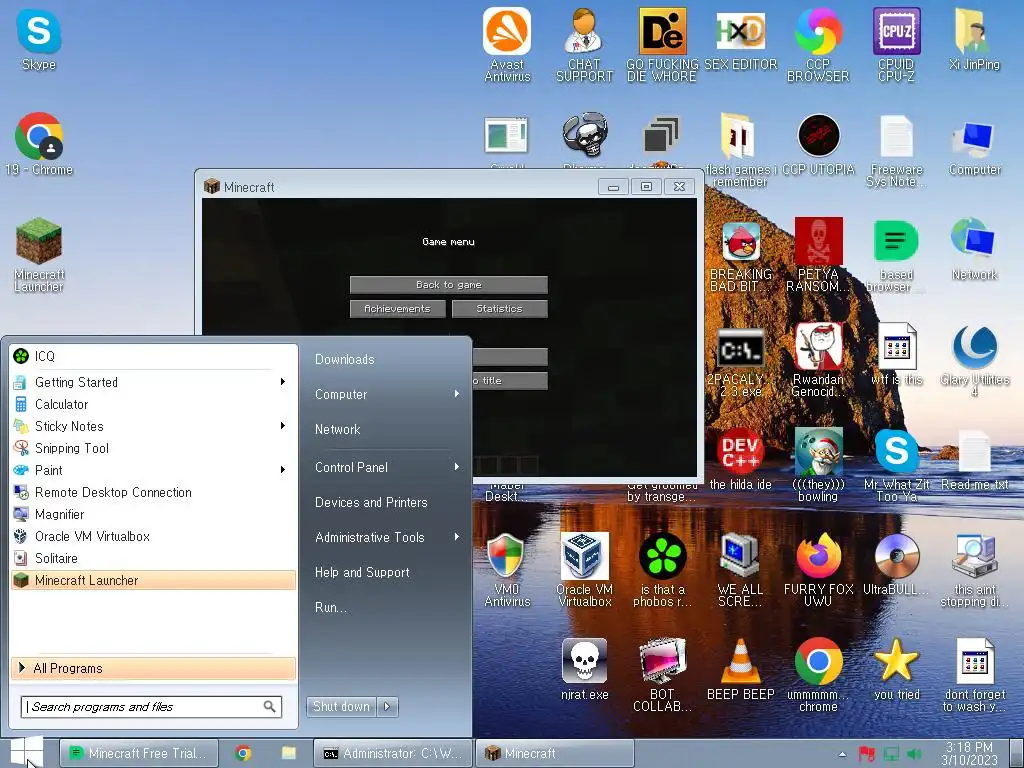The width and height of the screenshot is (1024, 768).
Task: Click the Shut down button
Action: (341, 706)
